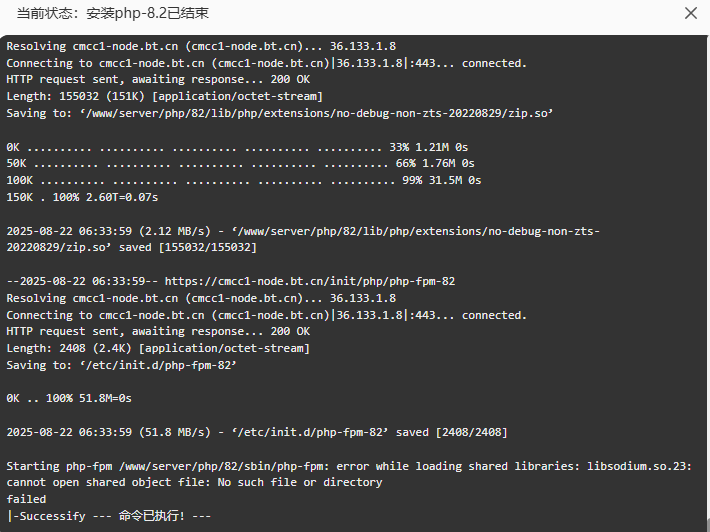The image size is (710, 532).
Task: Click 'cannot open shared object file' line
Action: pos(194,482)
